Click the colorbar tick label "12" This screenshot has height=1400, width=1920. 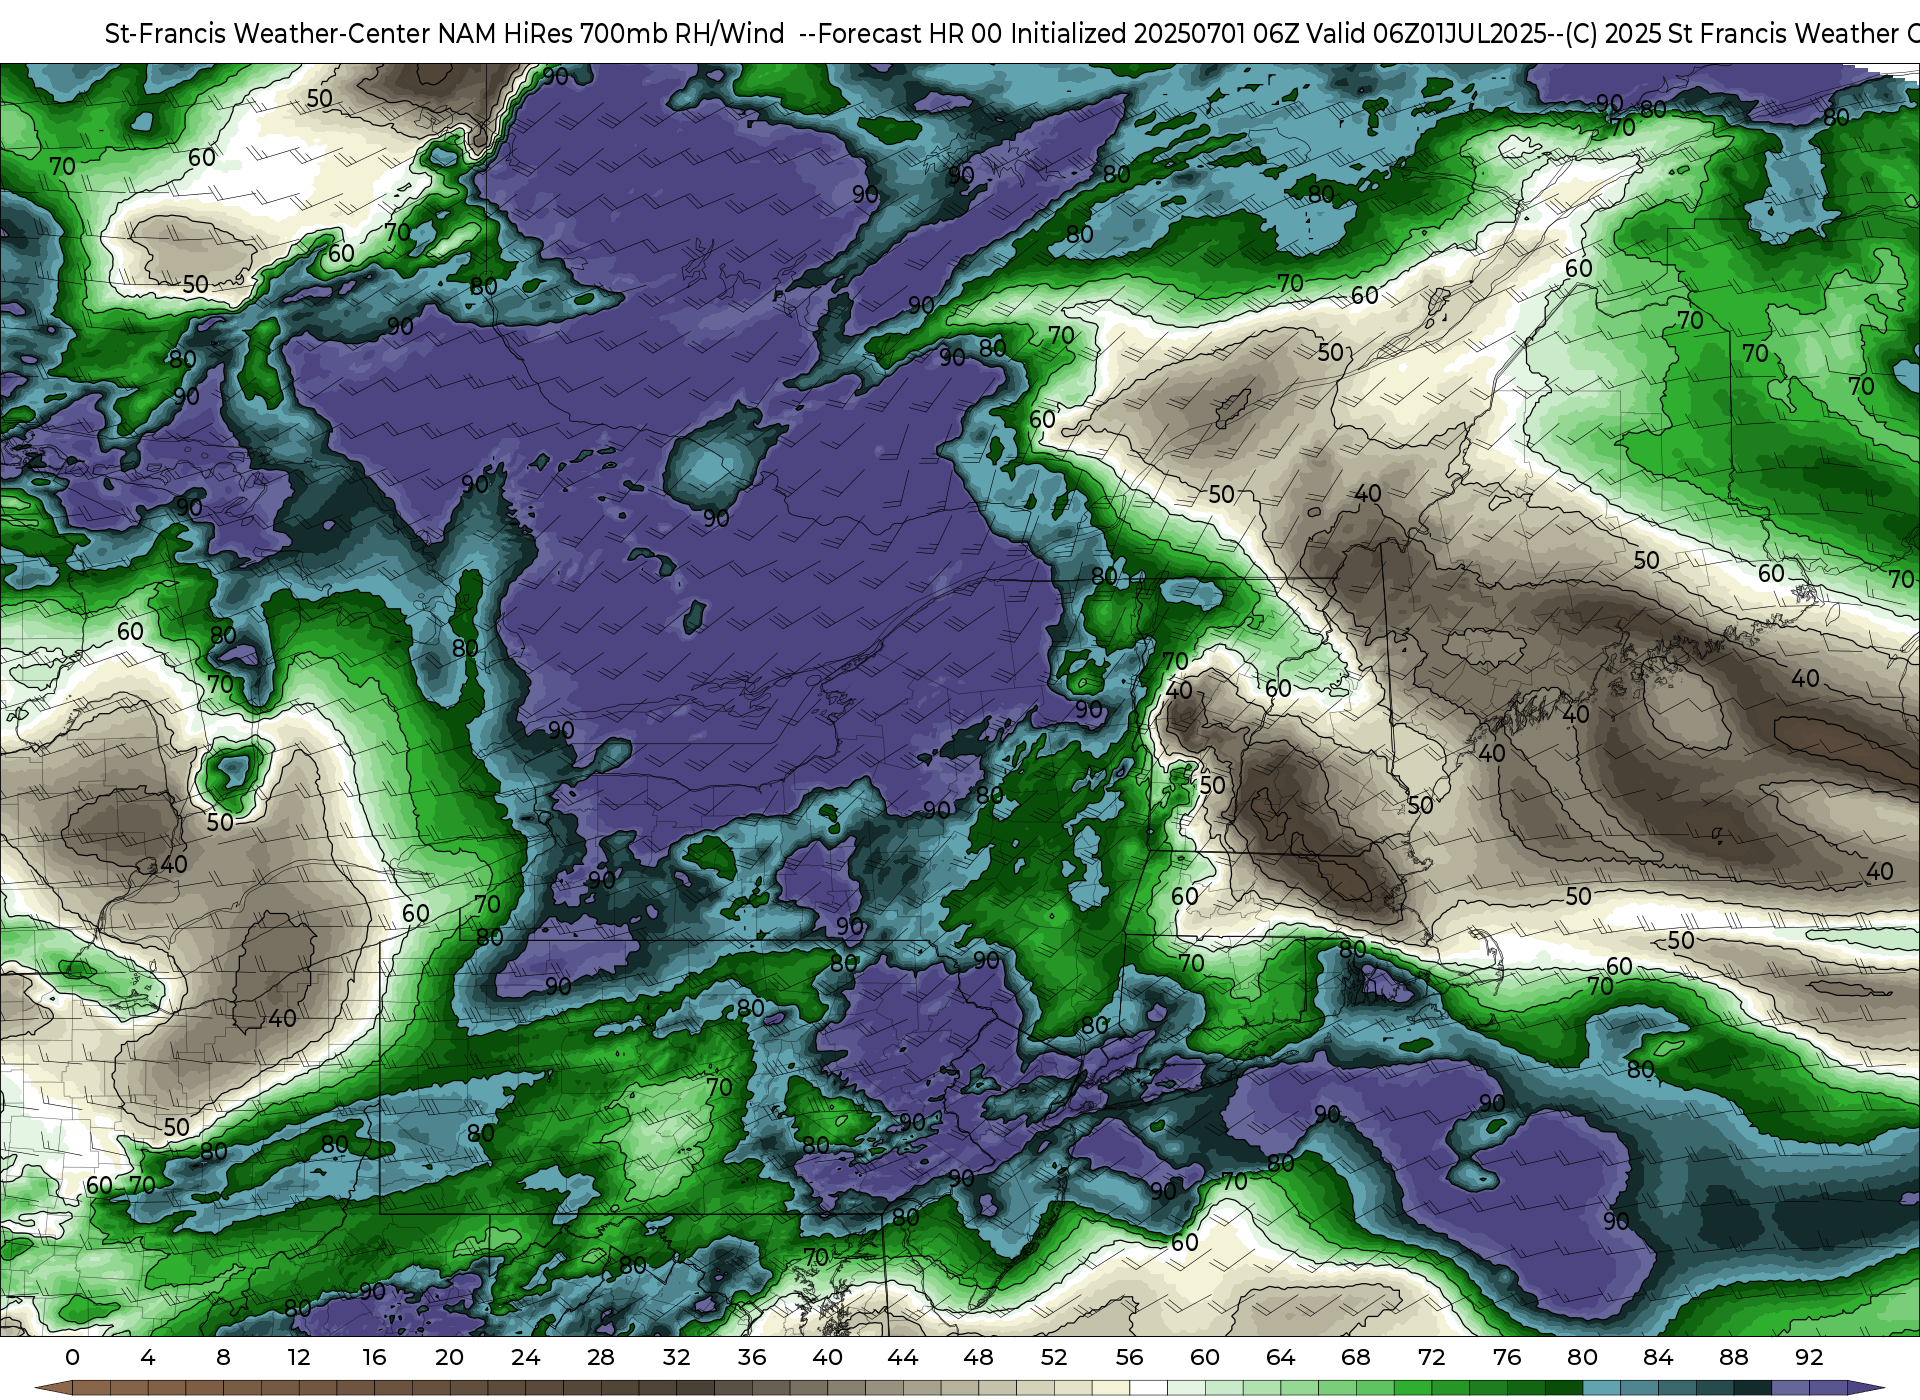tap(299, 1357)
